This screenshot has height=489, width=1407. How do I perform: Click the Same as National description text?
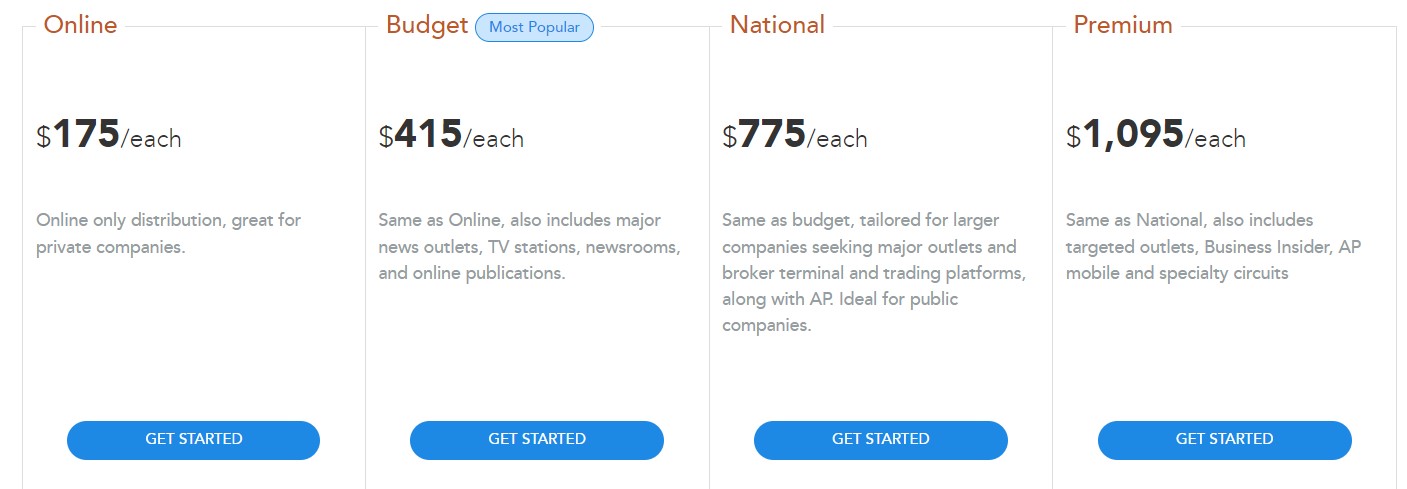pos(1213,246)
